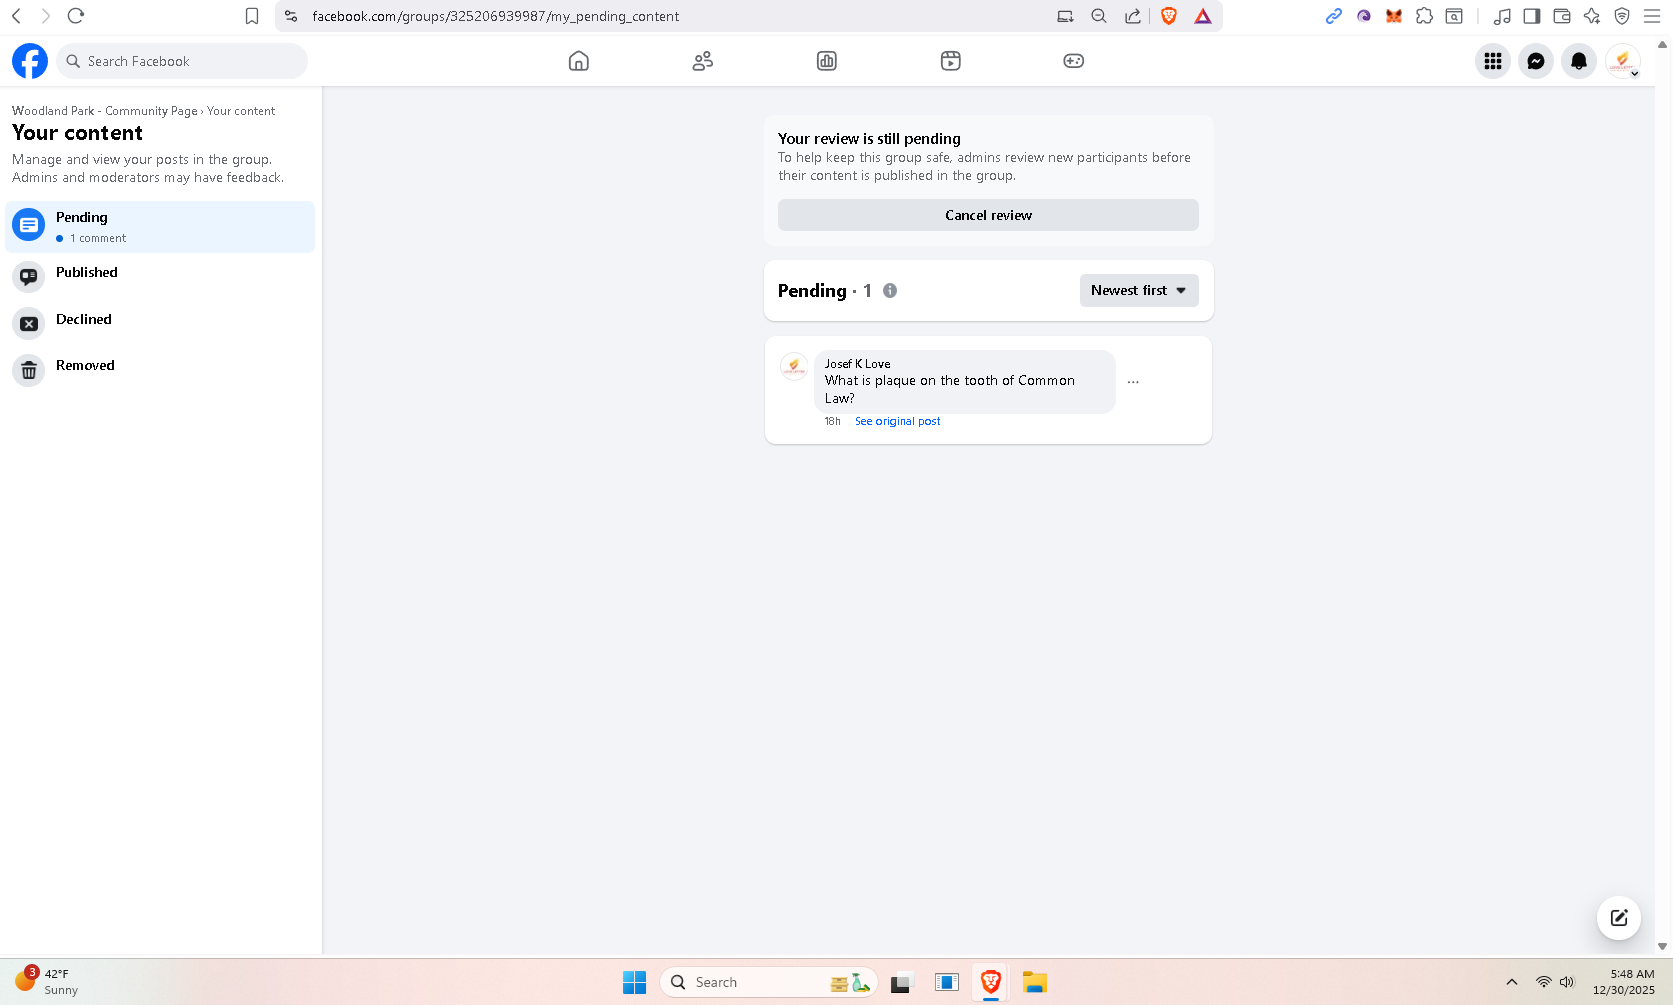
Task: Open the Friends icon in top navigation
Action: pyautogui.click(x=702, y=61)
